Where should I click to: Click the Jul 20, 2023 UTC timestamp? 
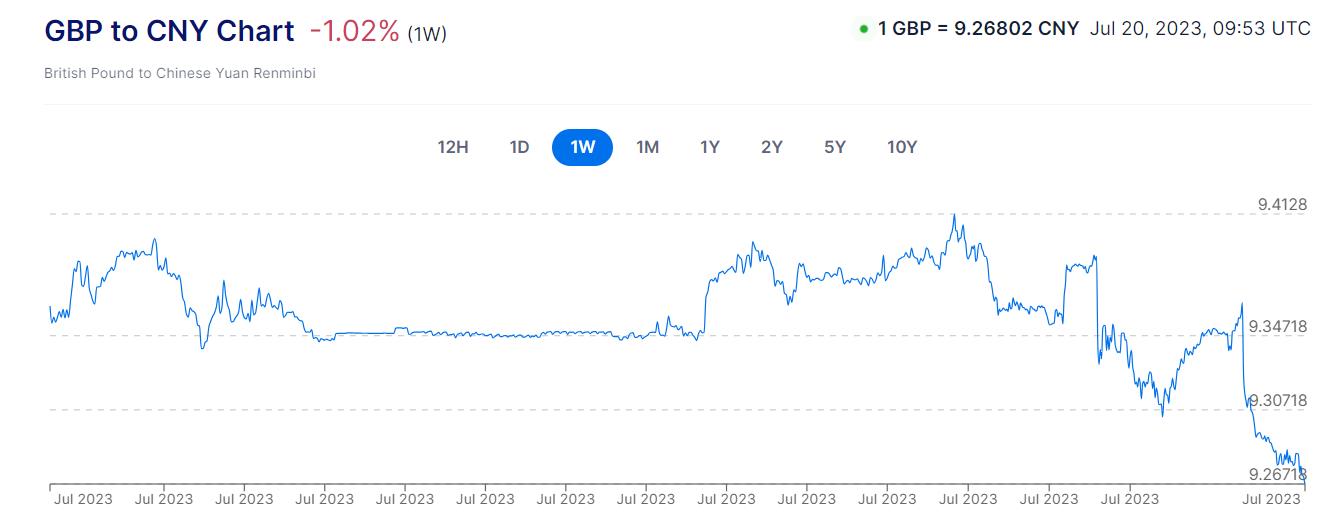(x=1200, y=28)
